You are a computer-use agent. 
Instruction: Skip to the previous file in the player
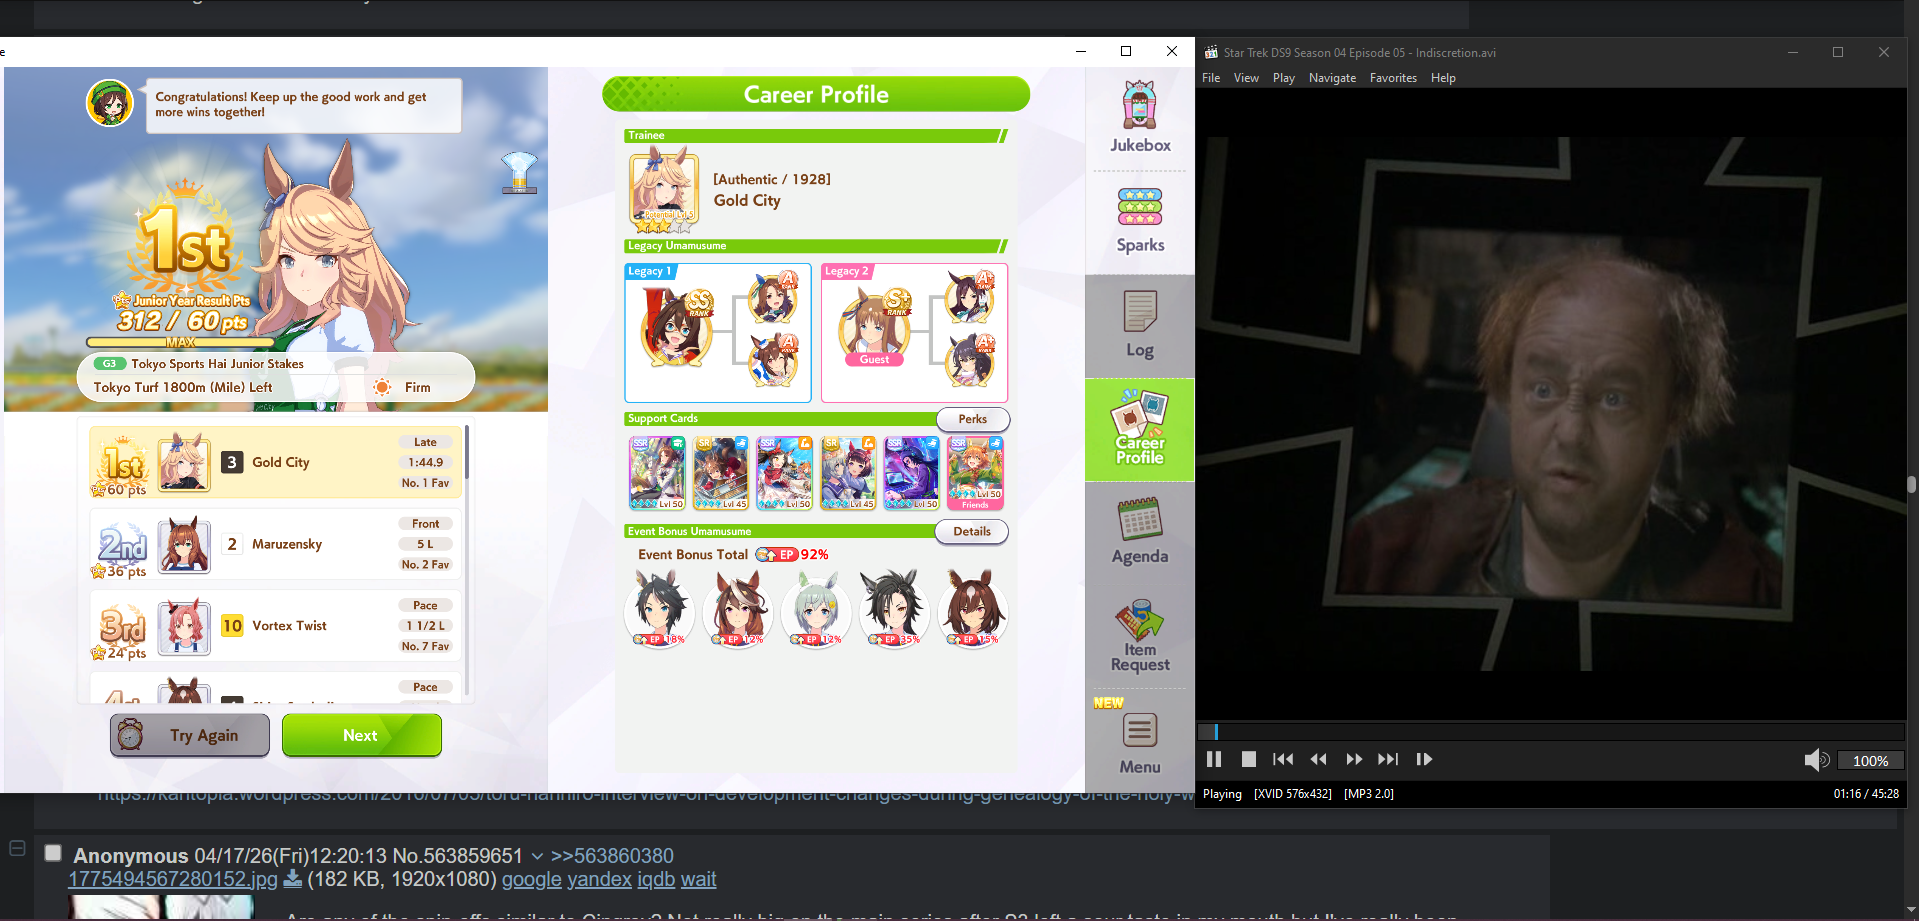click(1283, 760)
